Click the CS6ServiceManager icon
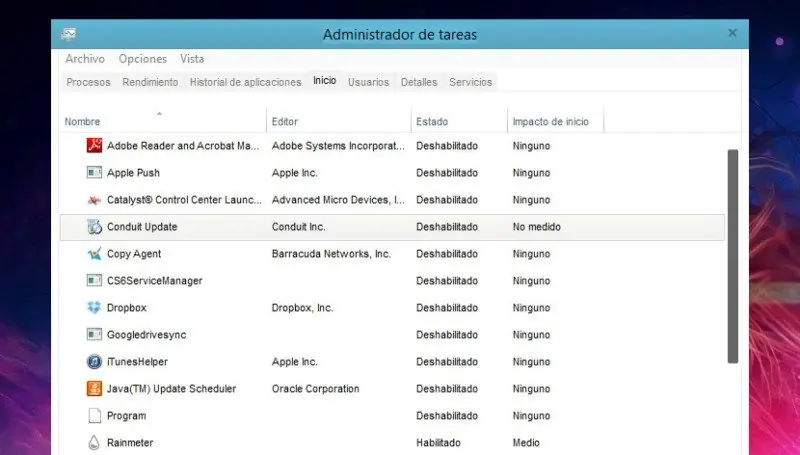 [x=94, y=281]
